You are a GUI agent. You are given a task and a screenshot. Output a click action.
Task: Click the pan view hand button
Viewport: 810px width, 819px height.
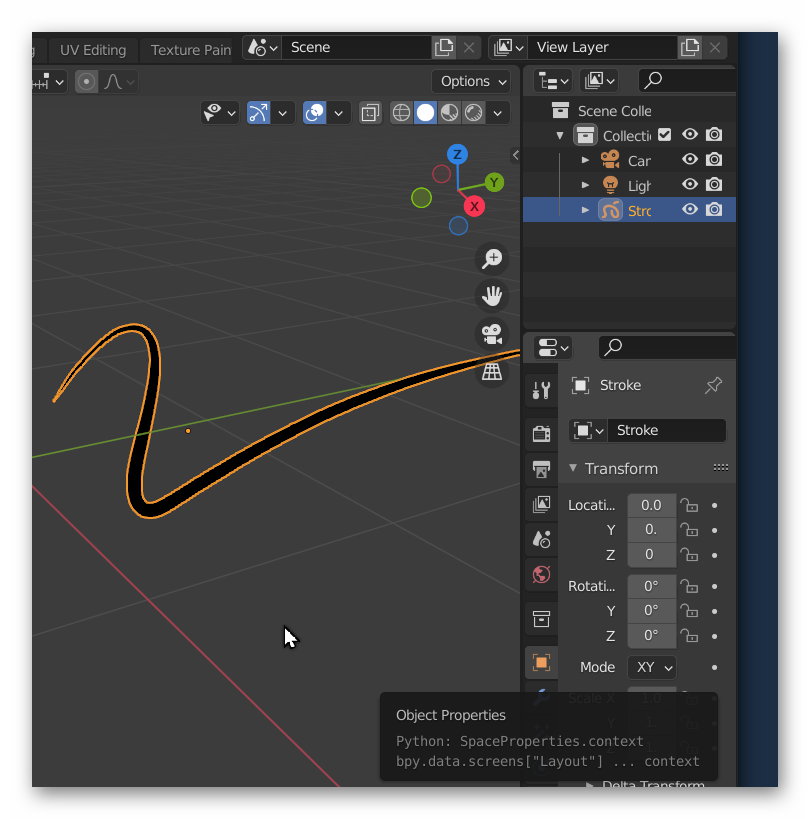(492, 297)
